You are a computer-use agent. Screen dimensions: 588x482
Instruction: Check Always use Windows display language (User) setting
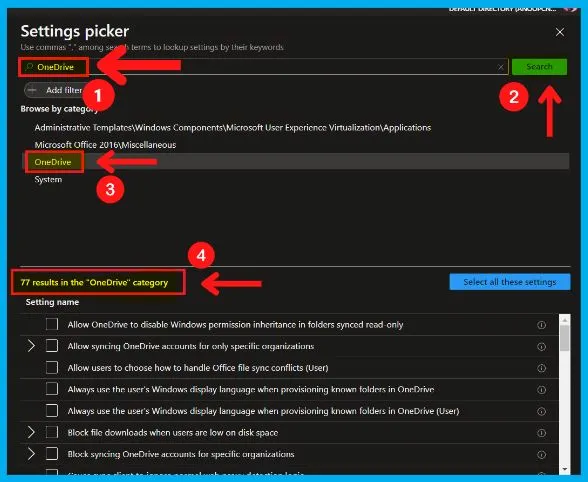52,410
